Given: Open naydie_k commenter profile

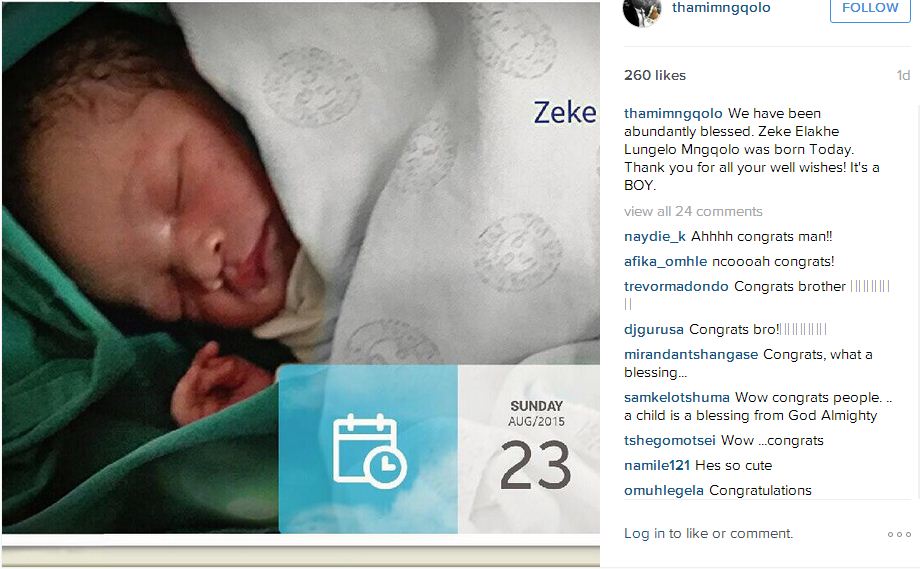Looking at the screenshot, I should (655, 236).
